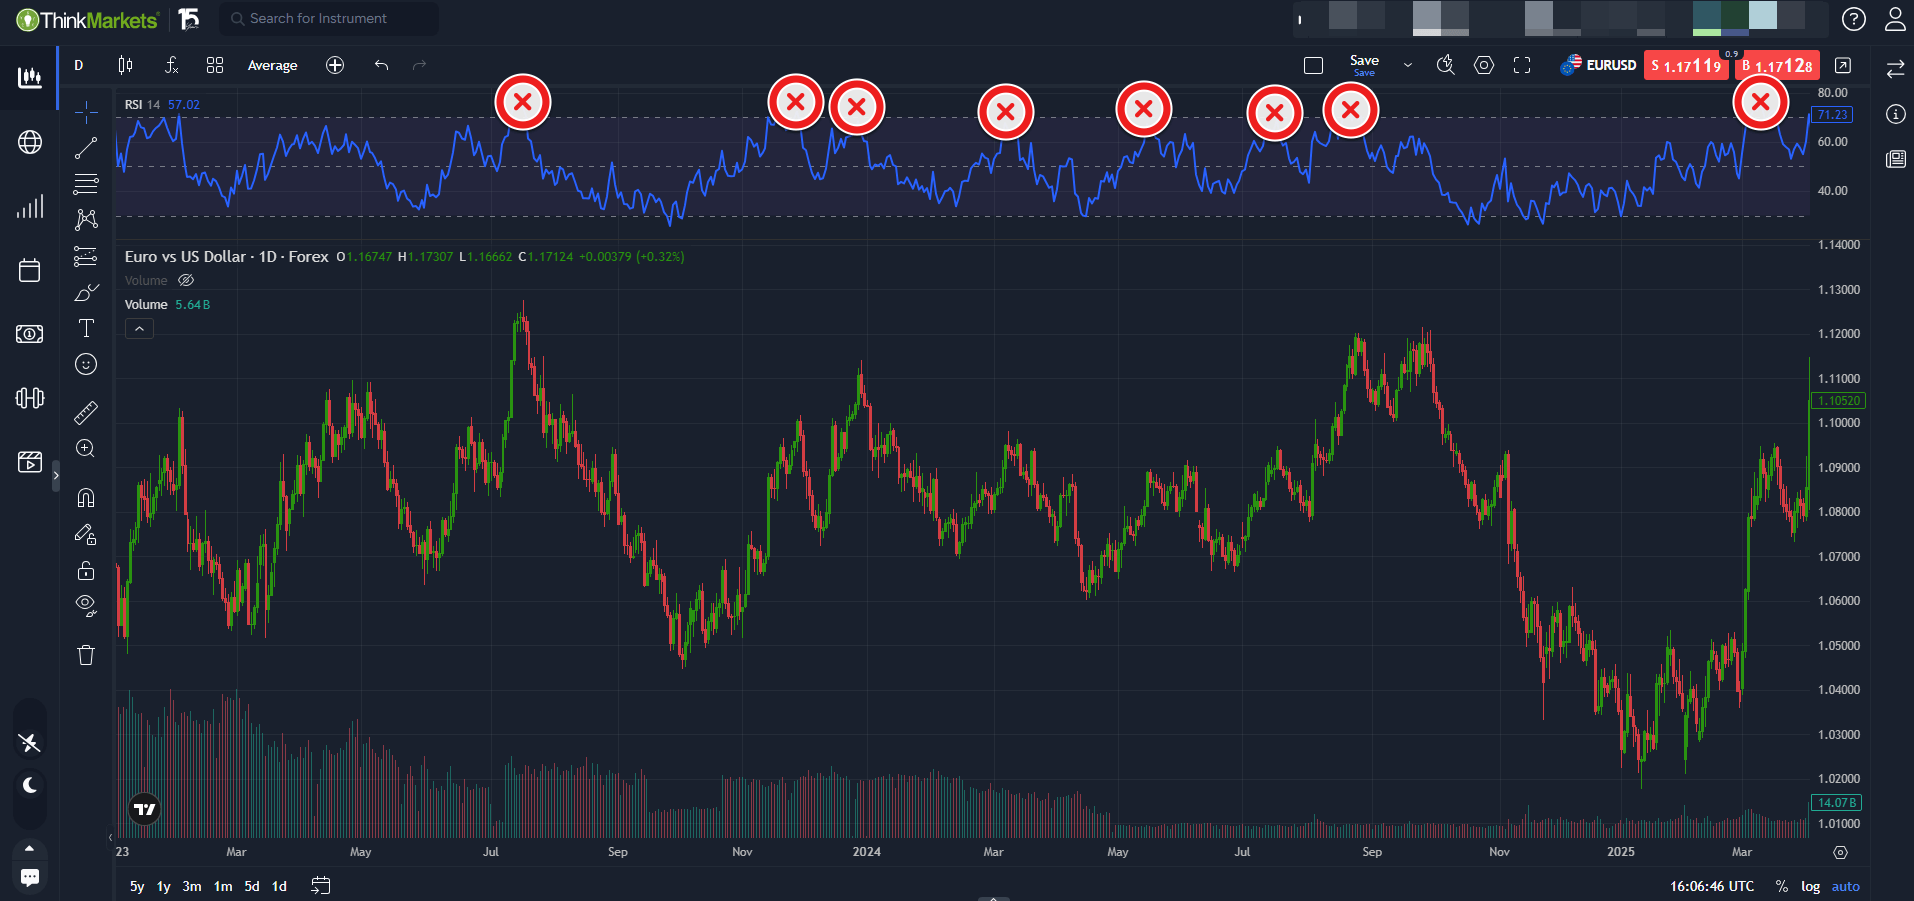Screen dimensions: 1914x901
Task: Select the Measure ruler tool
Action: [x=86, y=412]
